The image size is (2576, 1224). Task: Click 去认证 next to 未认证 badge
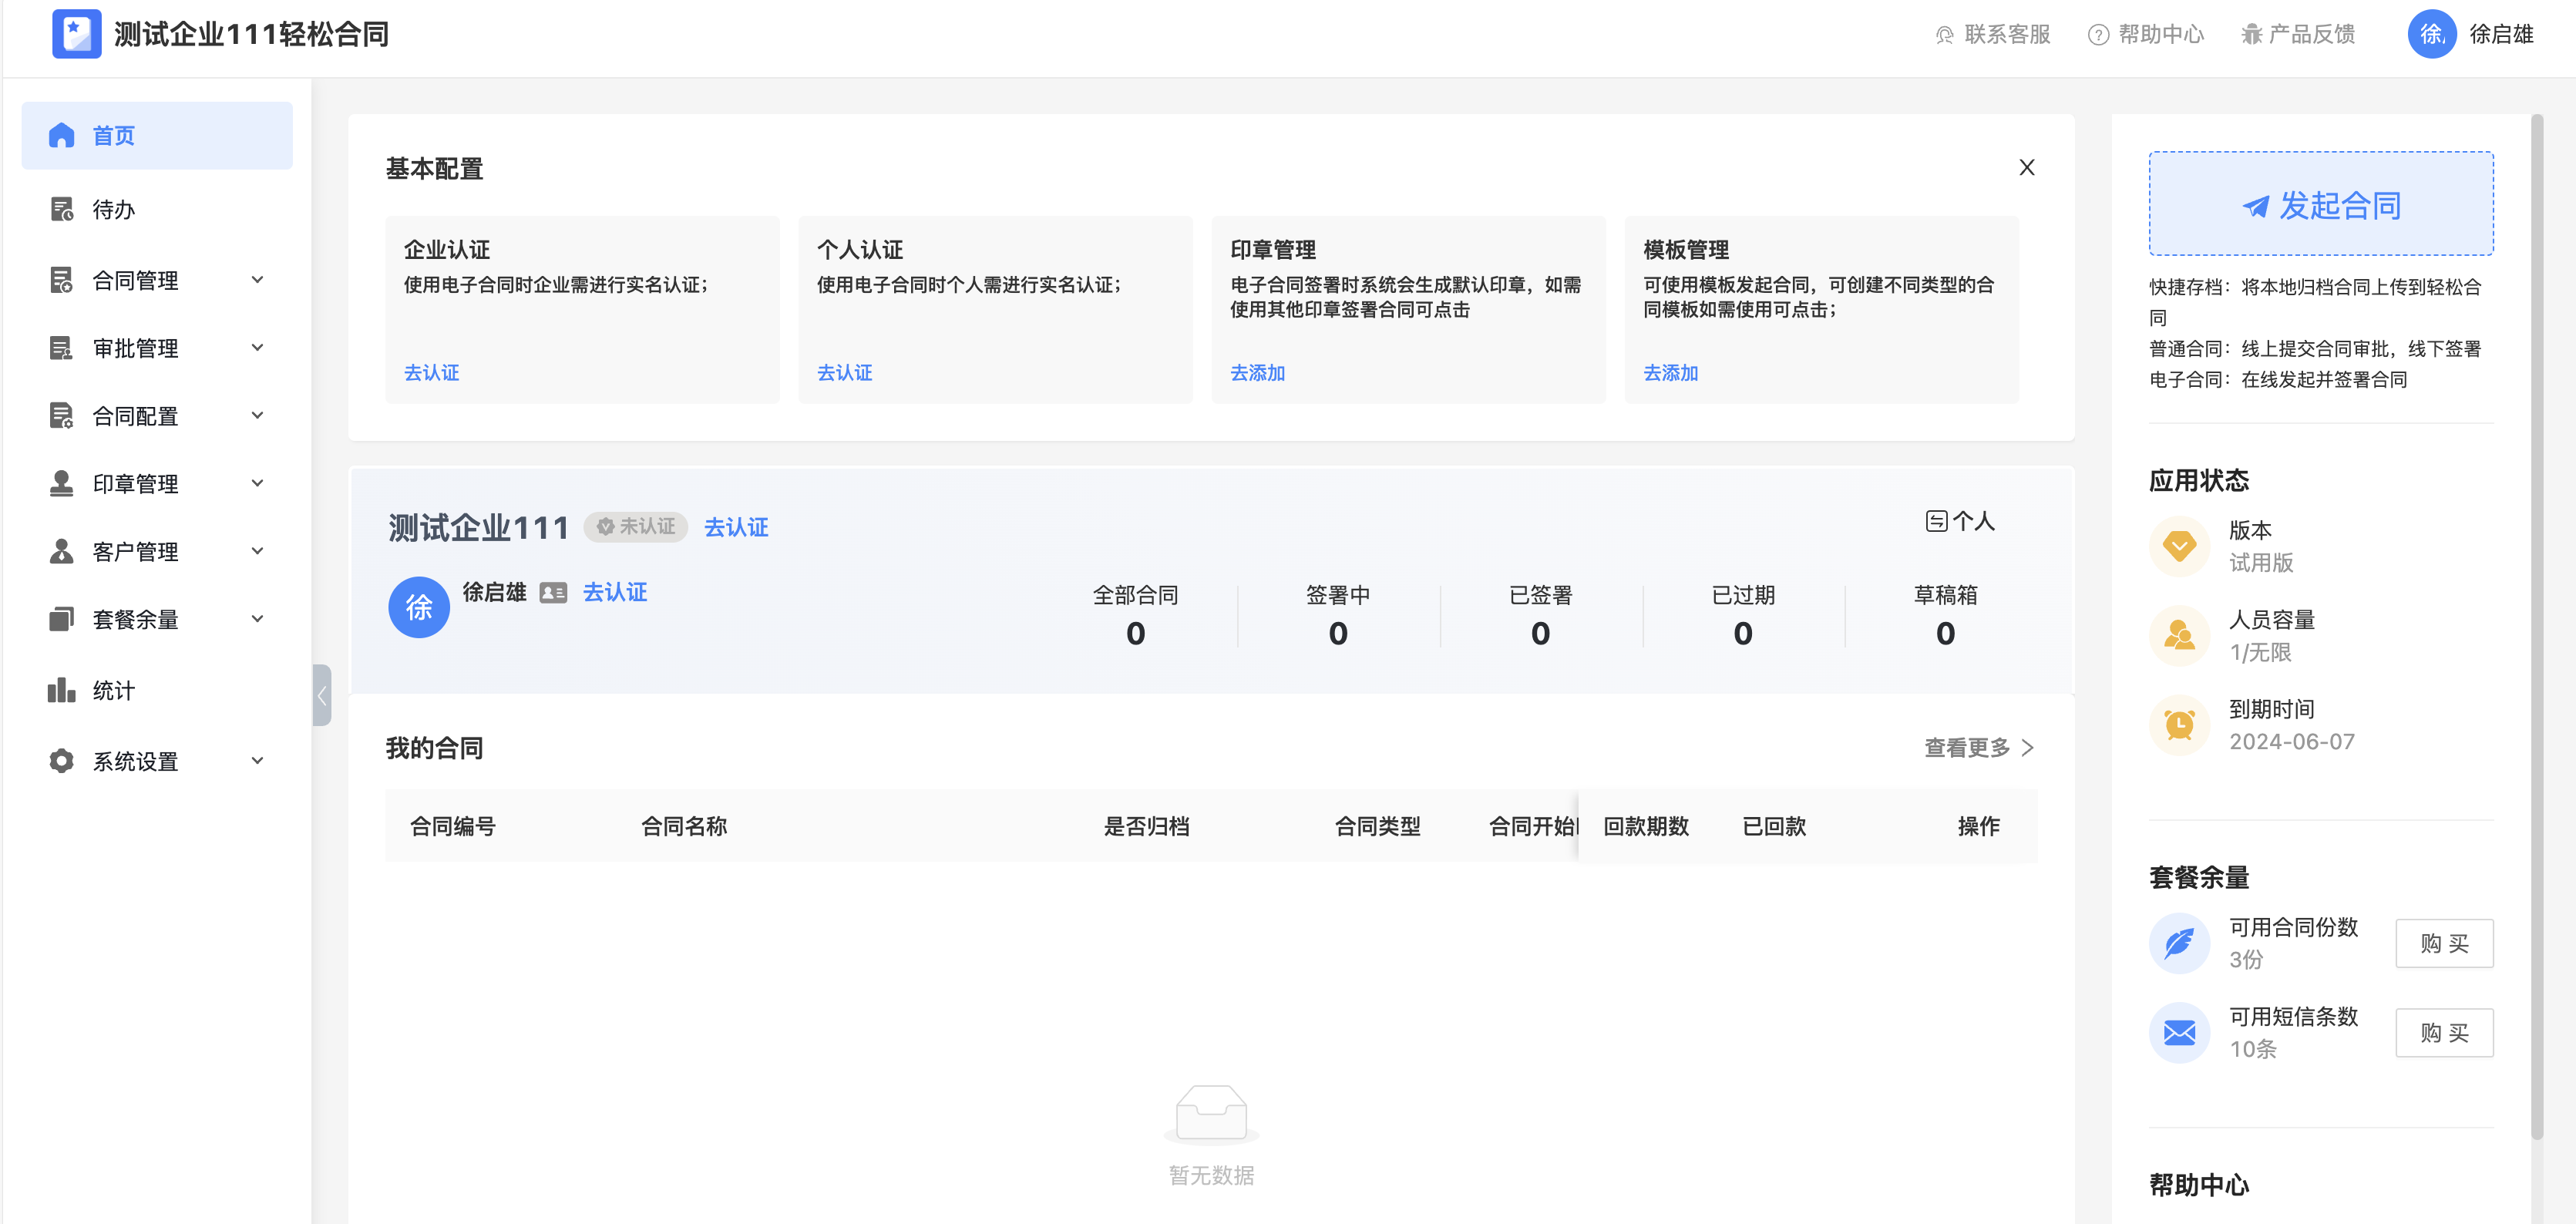[x=736, y=527]
